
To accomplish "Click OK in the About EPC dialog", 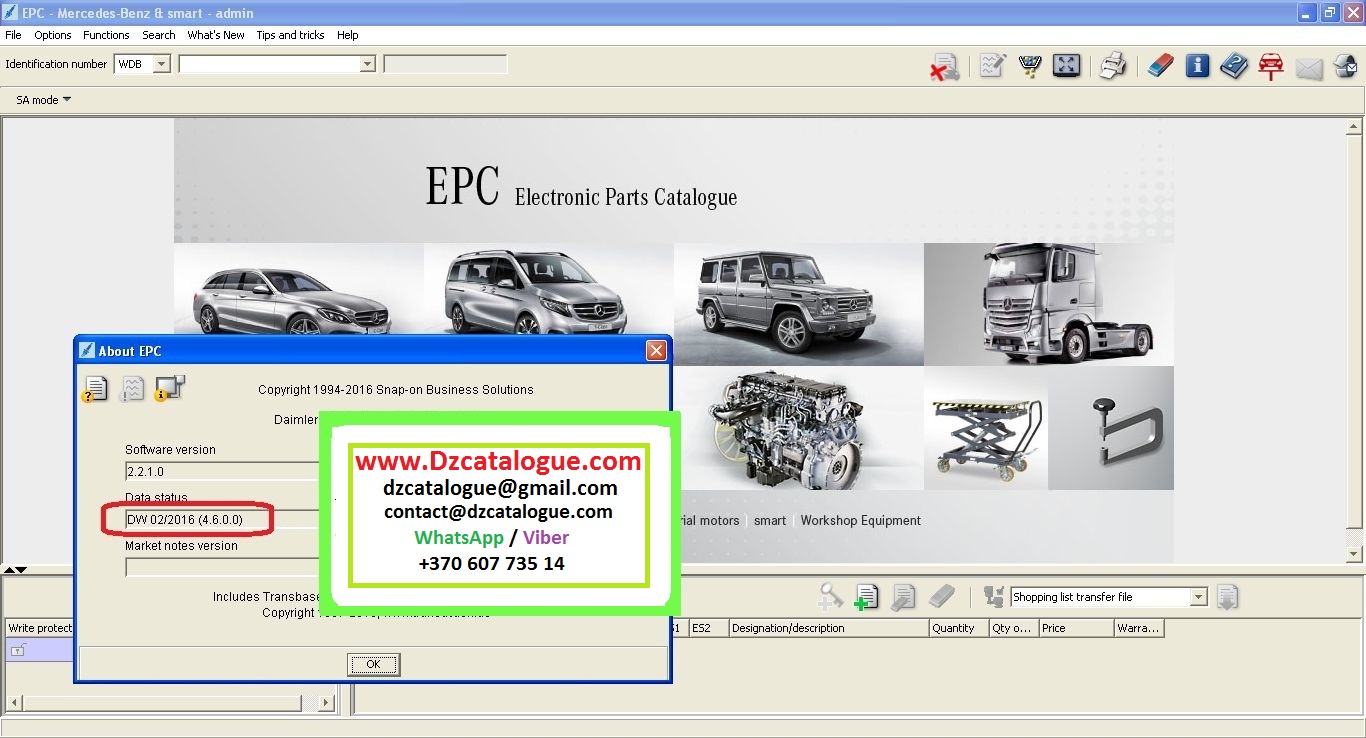I will coord(373,664).
